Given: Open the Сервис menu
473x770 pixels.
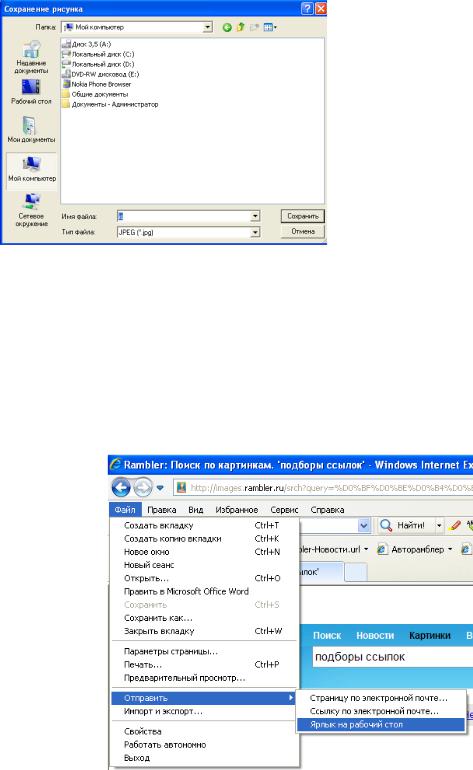Looking at the screenshot, I should click(x=284, y=510).
